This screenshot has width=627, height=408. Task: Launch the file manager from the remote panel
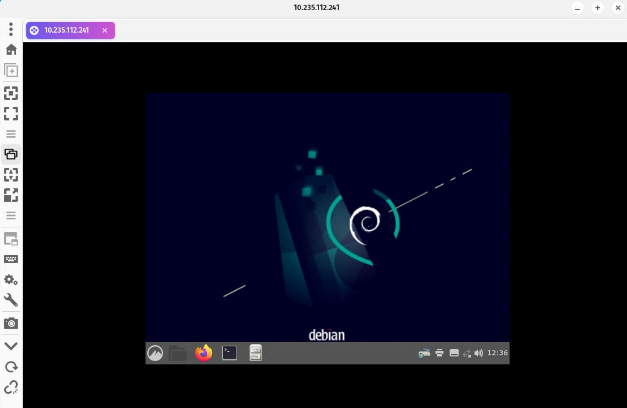(178, 353)
